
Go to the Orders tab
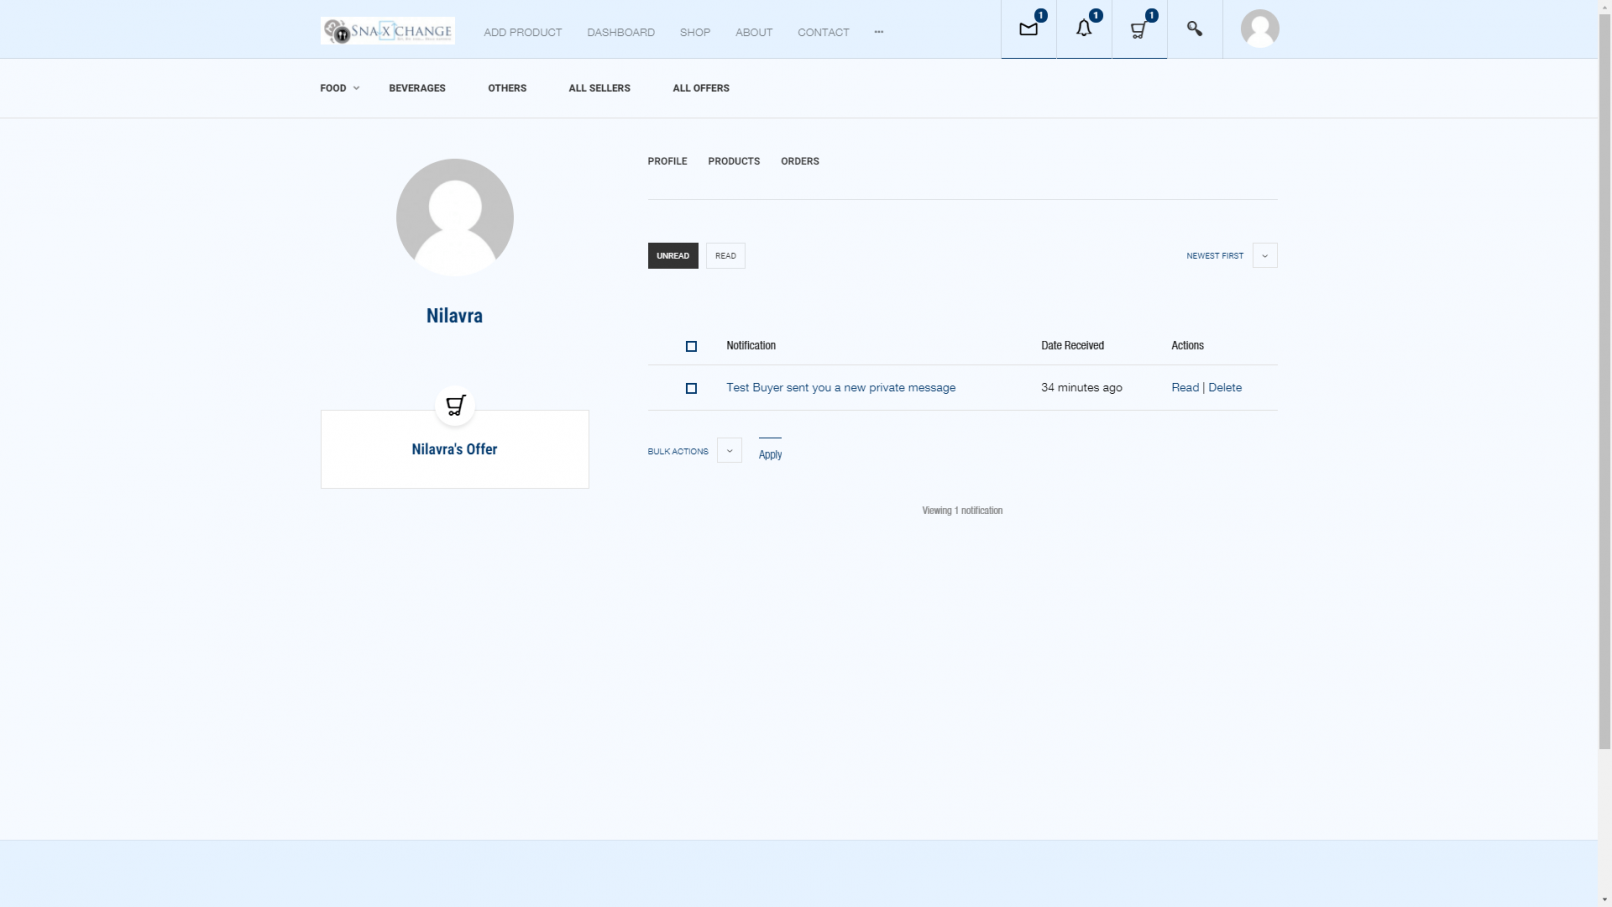pos(799,161)
